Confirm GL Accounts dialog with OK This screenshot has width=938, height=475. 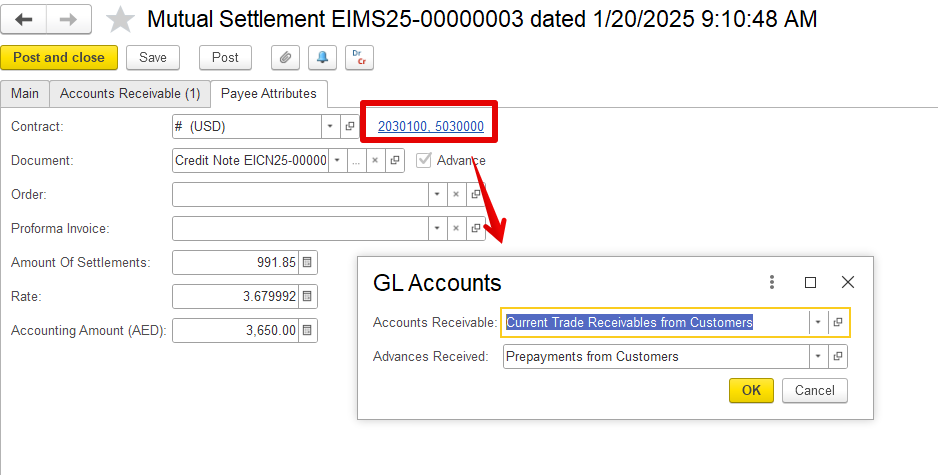[751, 391]
